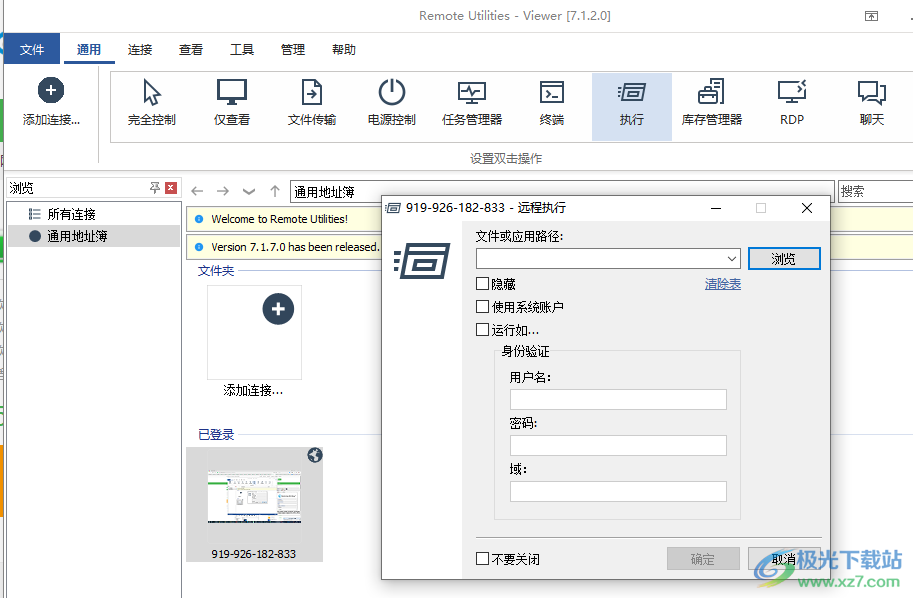Screen dimensions: 913x598
Task: Click the Version 7.1.7.0 released notice
Action: (x=295, y=247)
